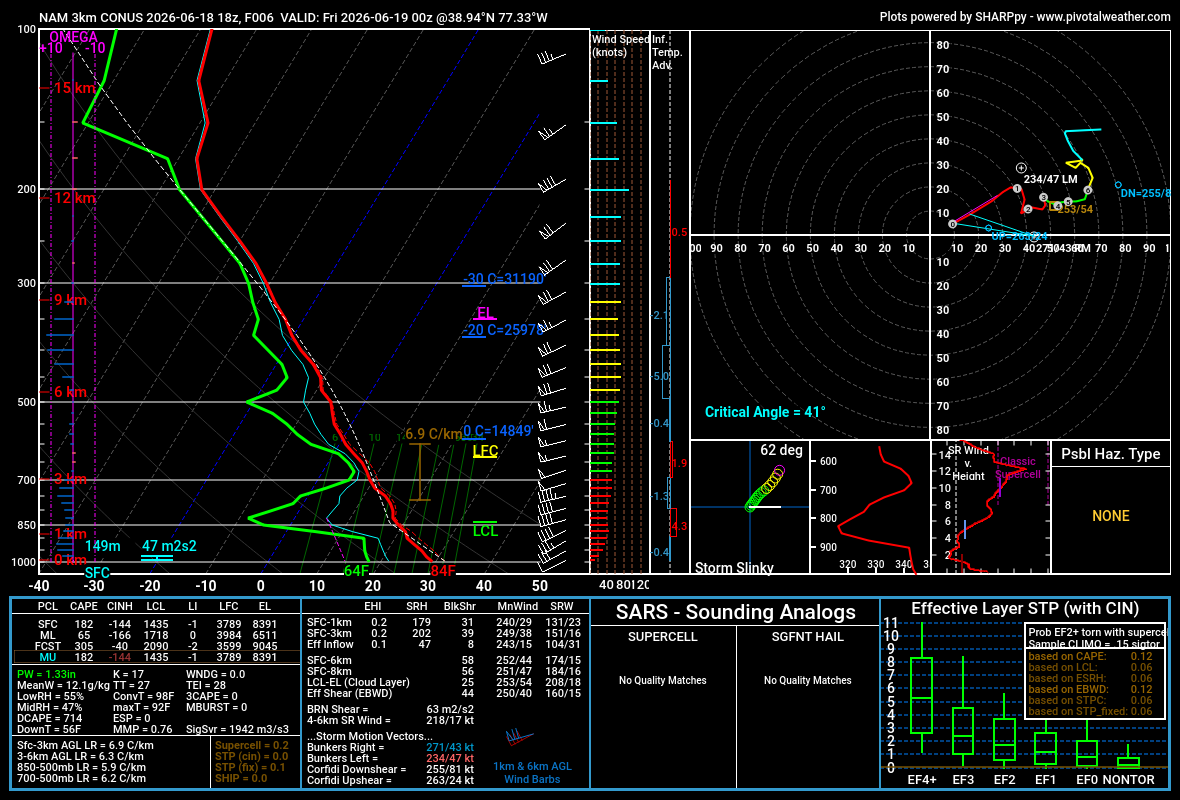Click the -30 C=31190' height label

coord(503,278)
